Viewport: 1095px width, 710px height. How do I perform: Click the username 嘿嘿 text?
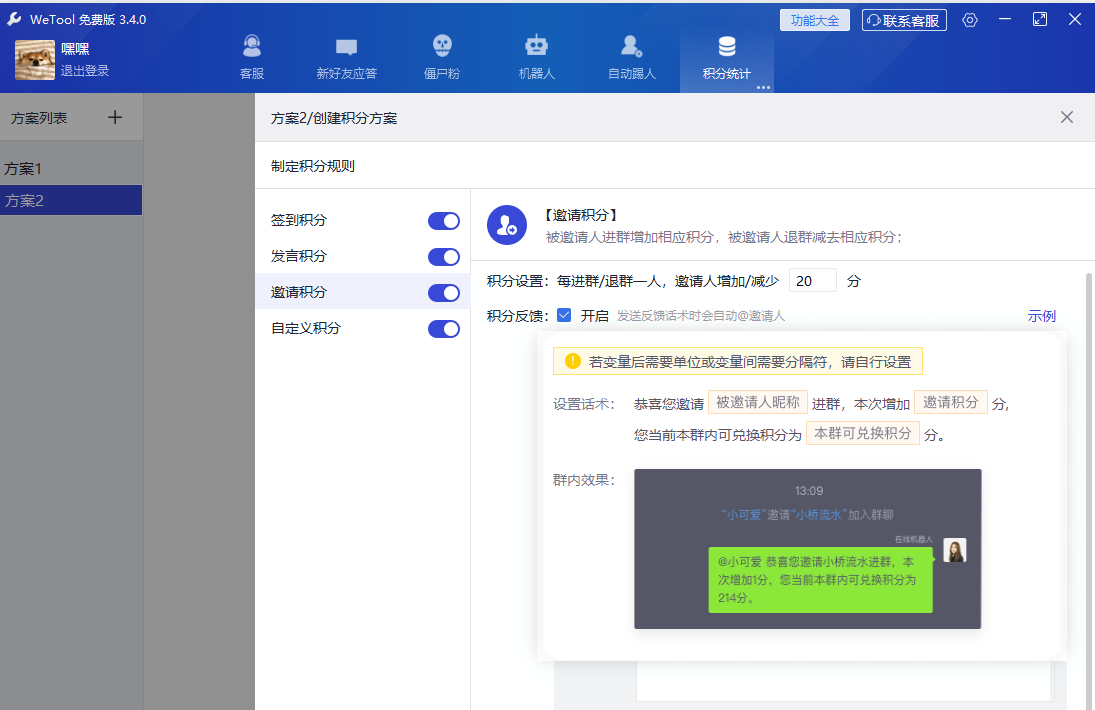point(75,49)
